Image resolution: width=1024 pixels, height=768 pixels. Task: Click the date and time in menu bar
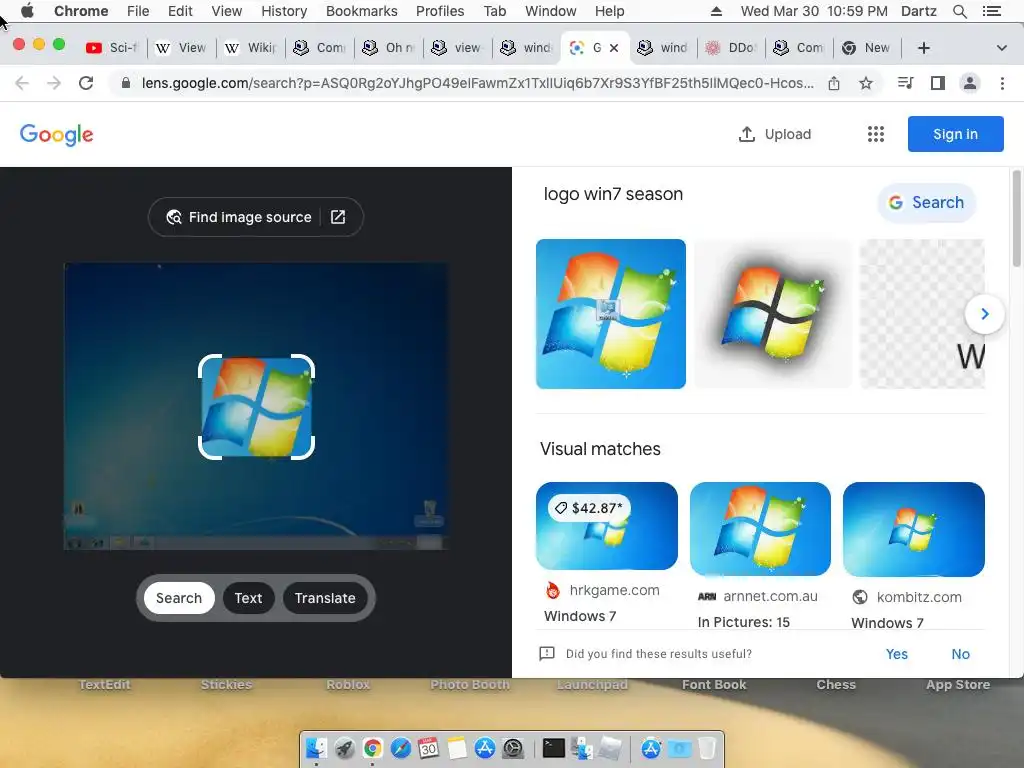tap(814, 11)
